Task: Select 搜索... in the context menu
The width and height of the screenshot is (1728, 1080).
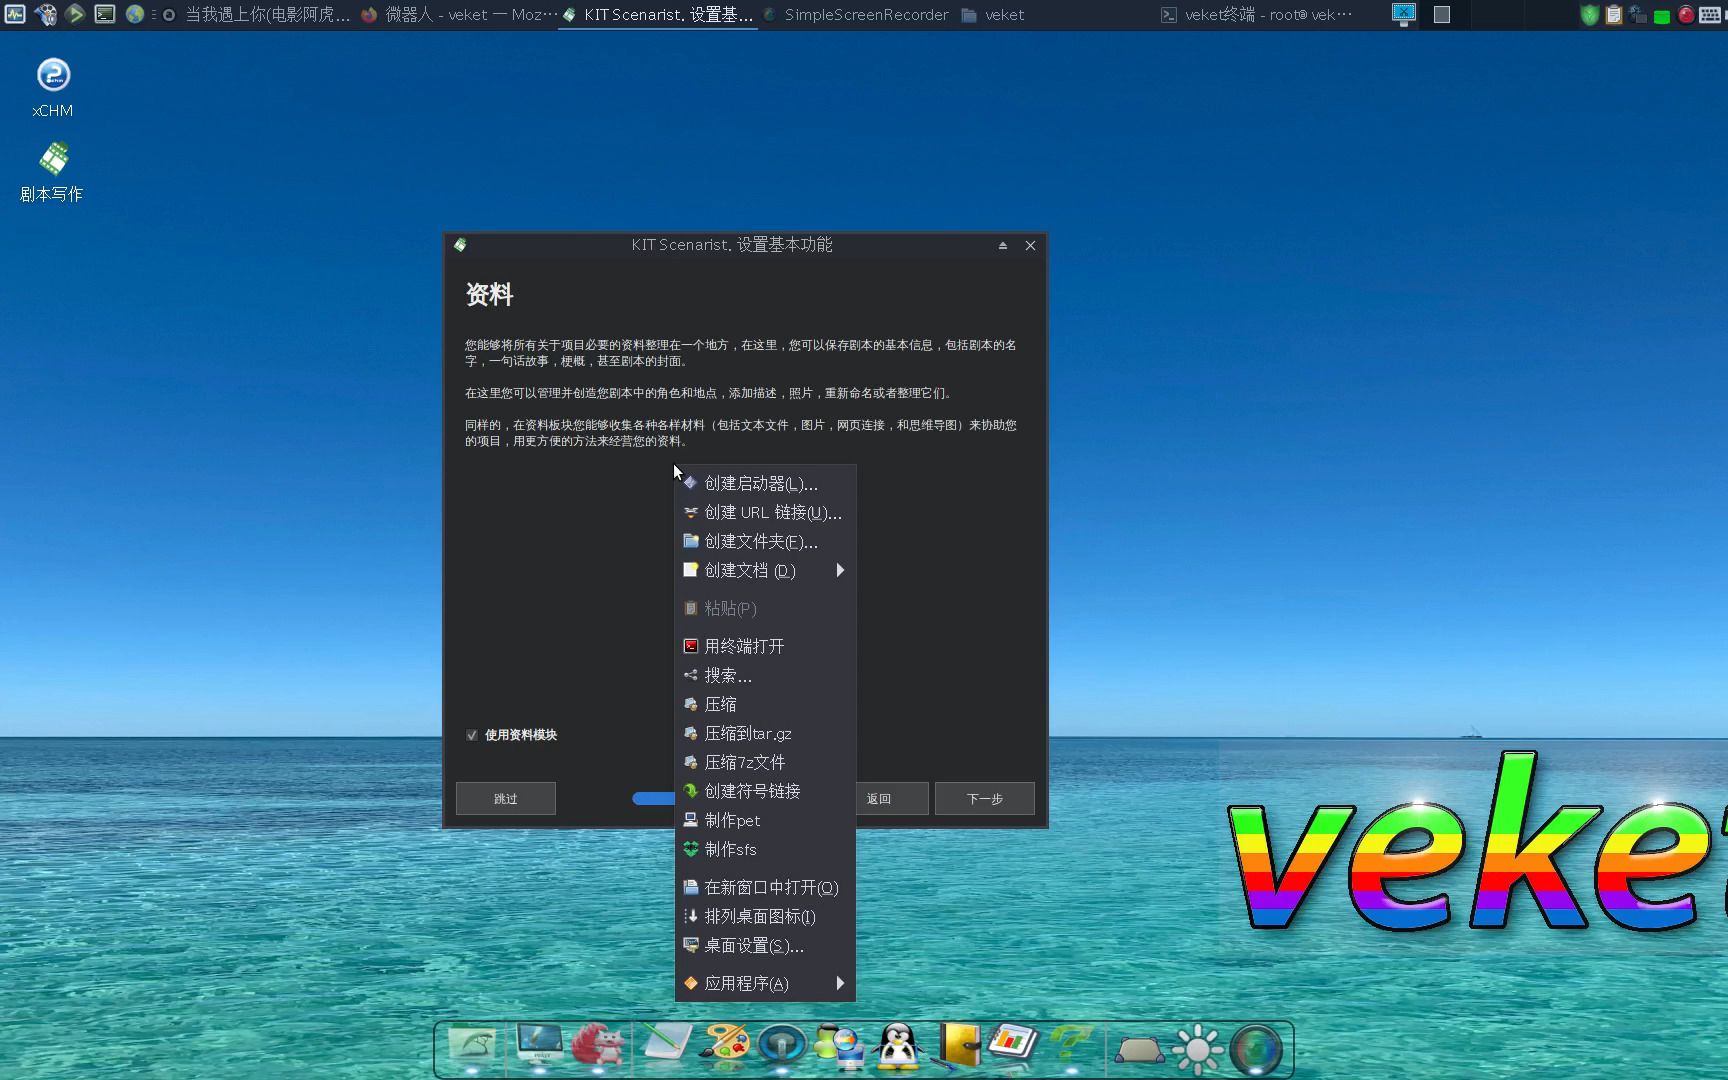Action: coord(766,675)
